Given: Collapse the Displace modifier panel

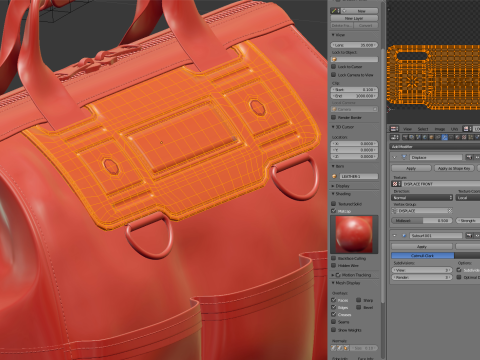Looking at the screenshot, I should click(x=395, y=157).
